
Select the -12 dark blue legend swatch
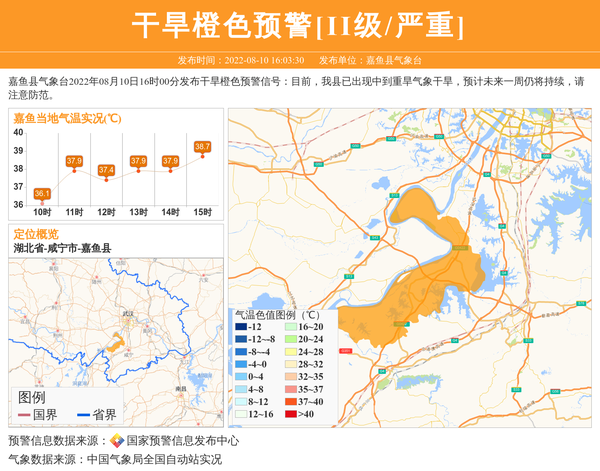point(240,327)
